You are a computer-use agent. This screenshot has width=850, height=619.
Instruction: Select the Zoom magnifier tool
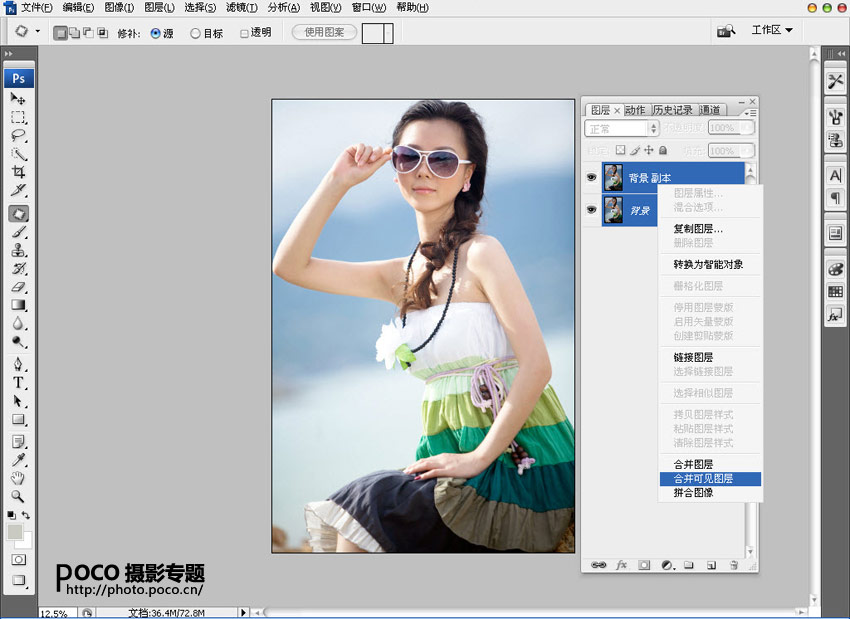click(x=18, y=496)
